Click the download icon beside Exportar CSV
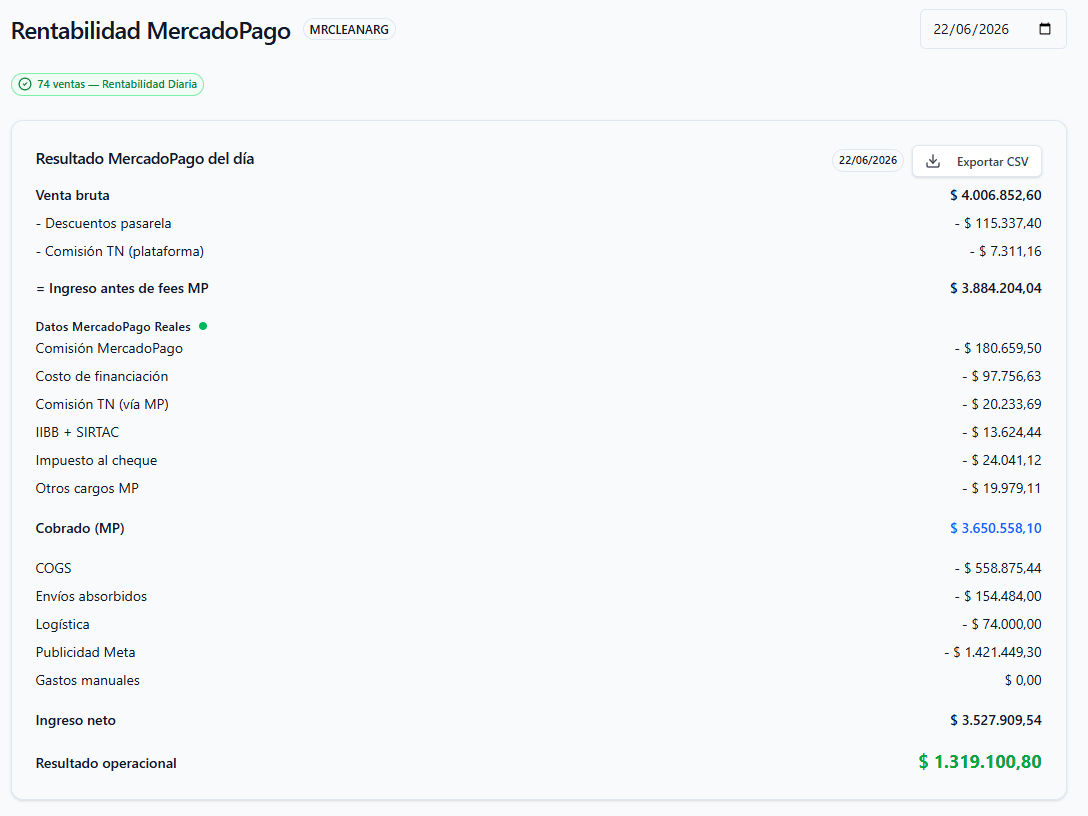The height and width of the screenshot is (816, 1088). point(933,162)
